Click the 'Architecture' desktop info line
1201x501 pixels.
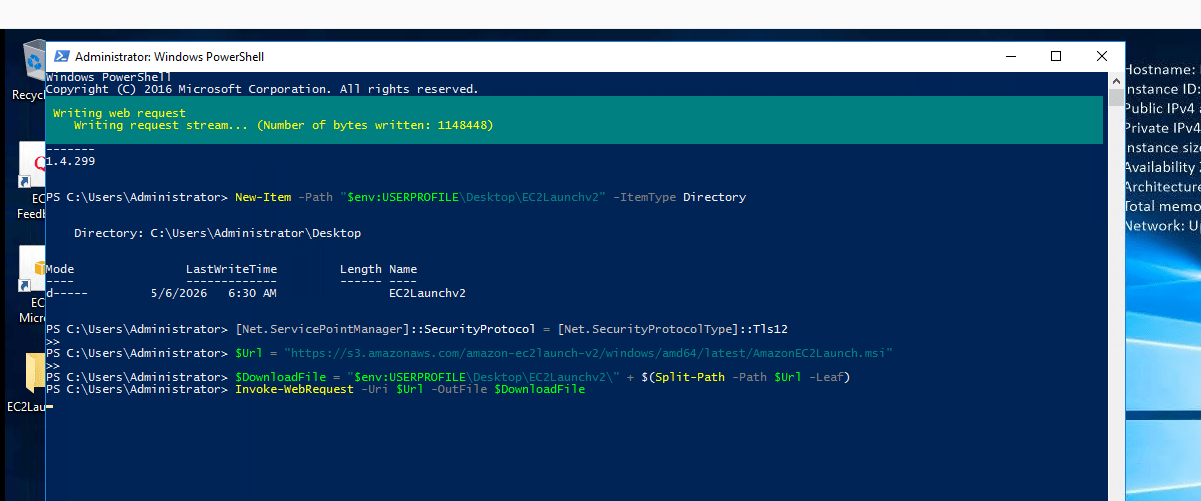pyautogui.click(x=1162, y=187)
